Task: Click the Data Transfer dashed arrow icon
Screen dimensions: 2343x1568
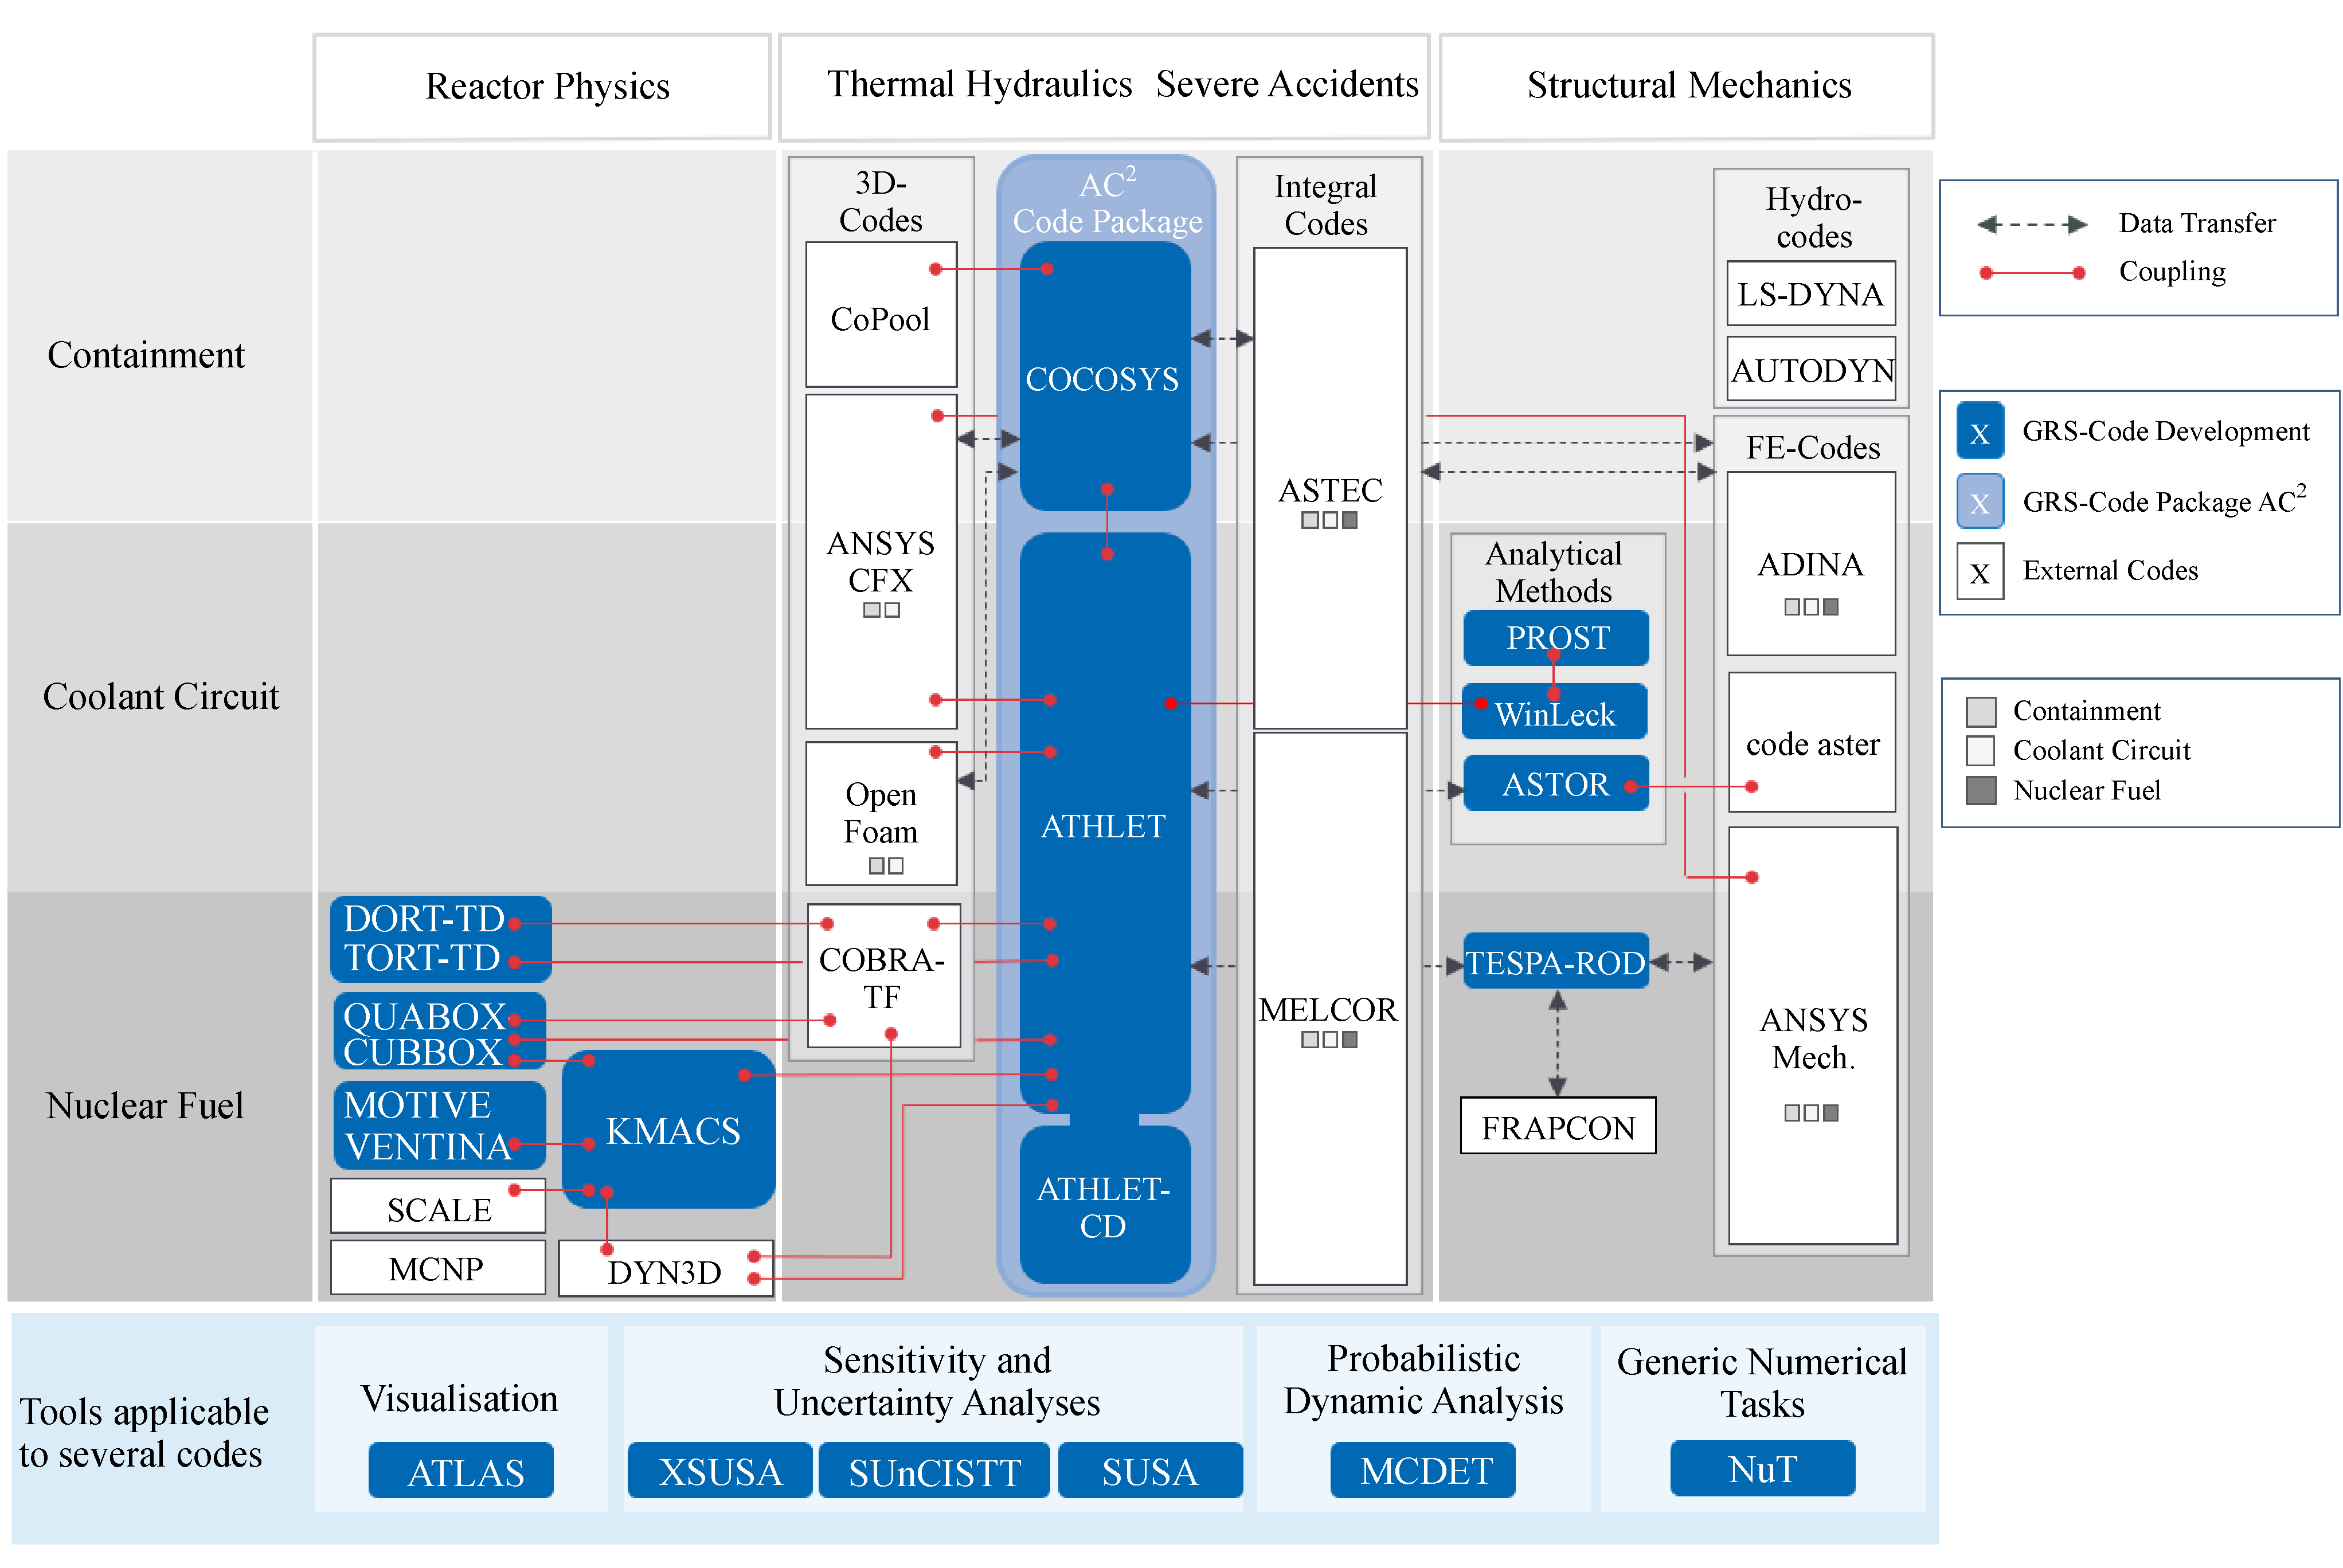Action: (2031, 224)
